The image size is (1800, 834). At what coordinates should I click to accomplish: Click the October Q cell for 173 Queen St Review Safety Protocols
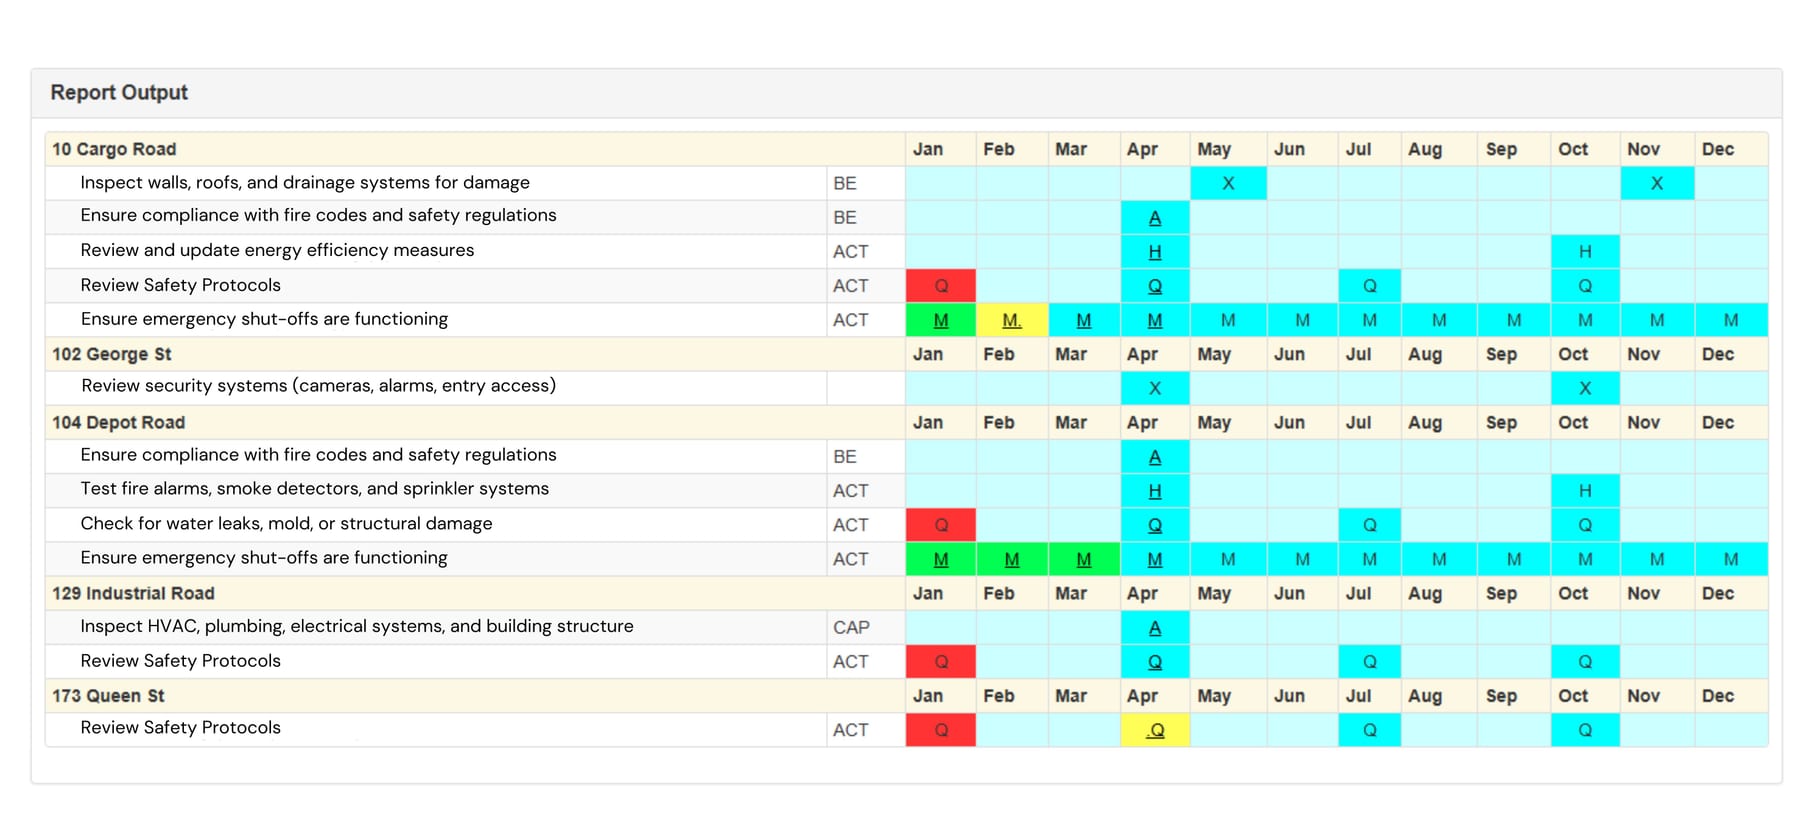(1585, 730)
